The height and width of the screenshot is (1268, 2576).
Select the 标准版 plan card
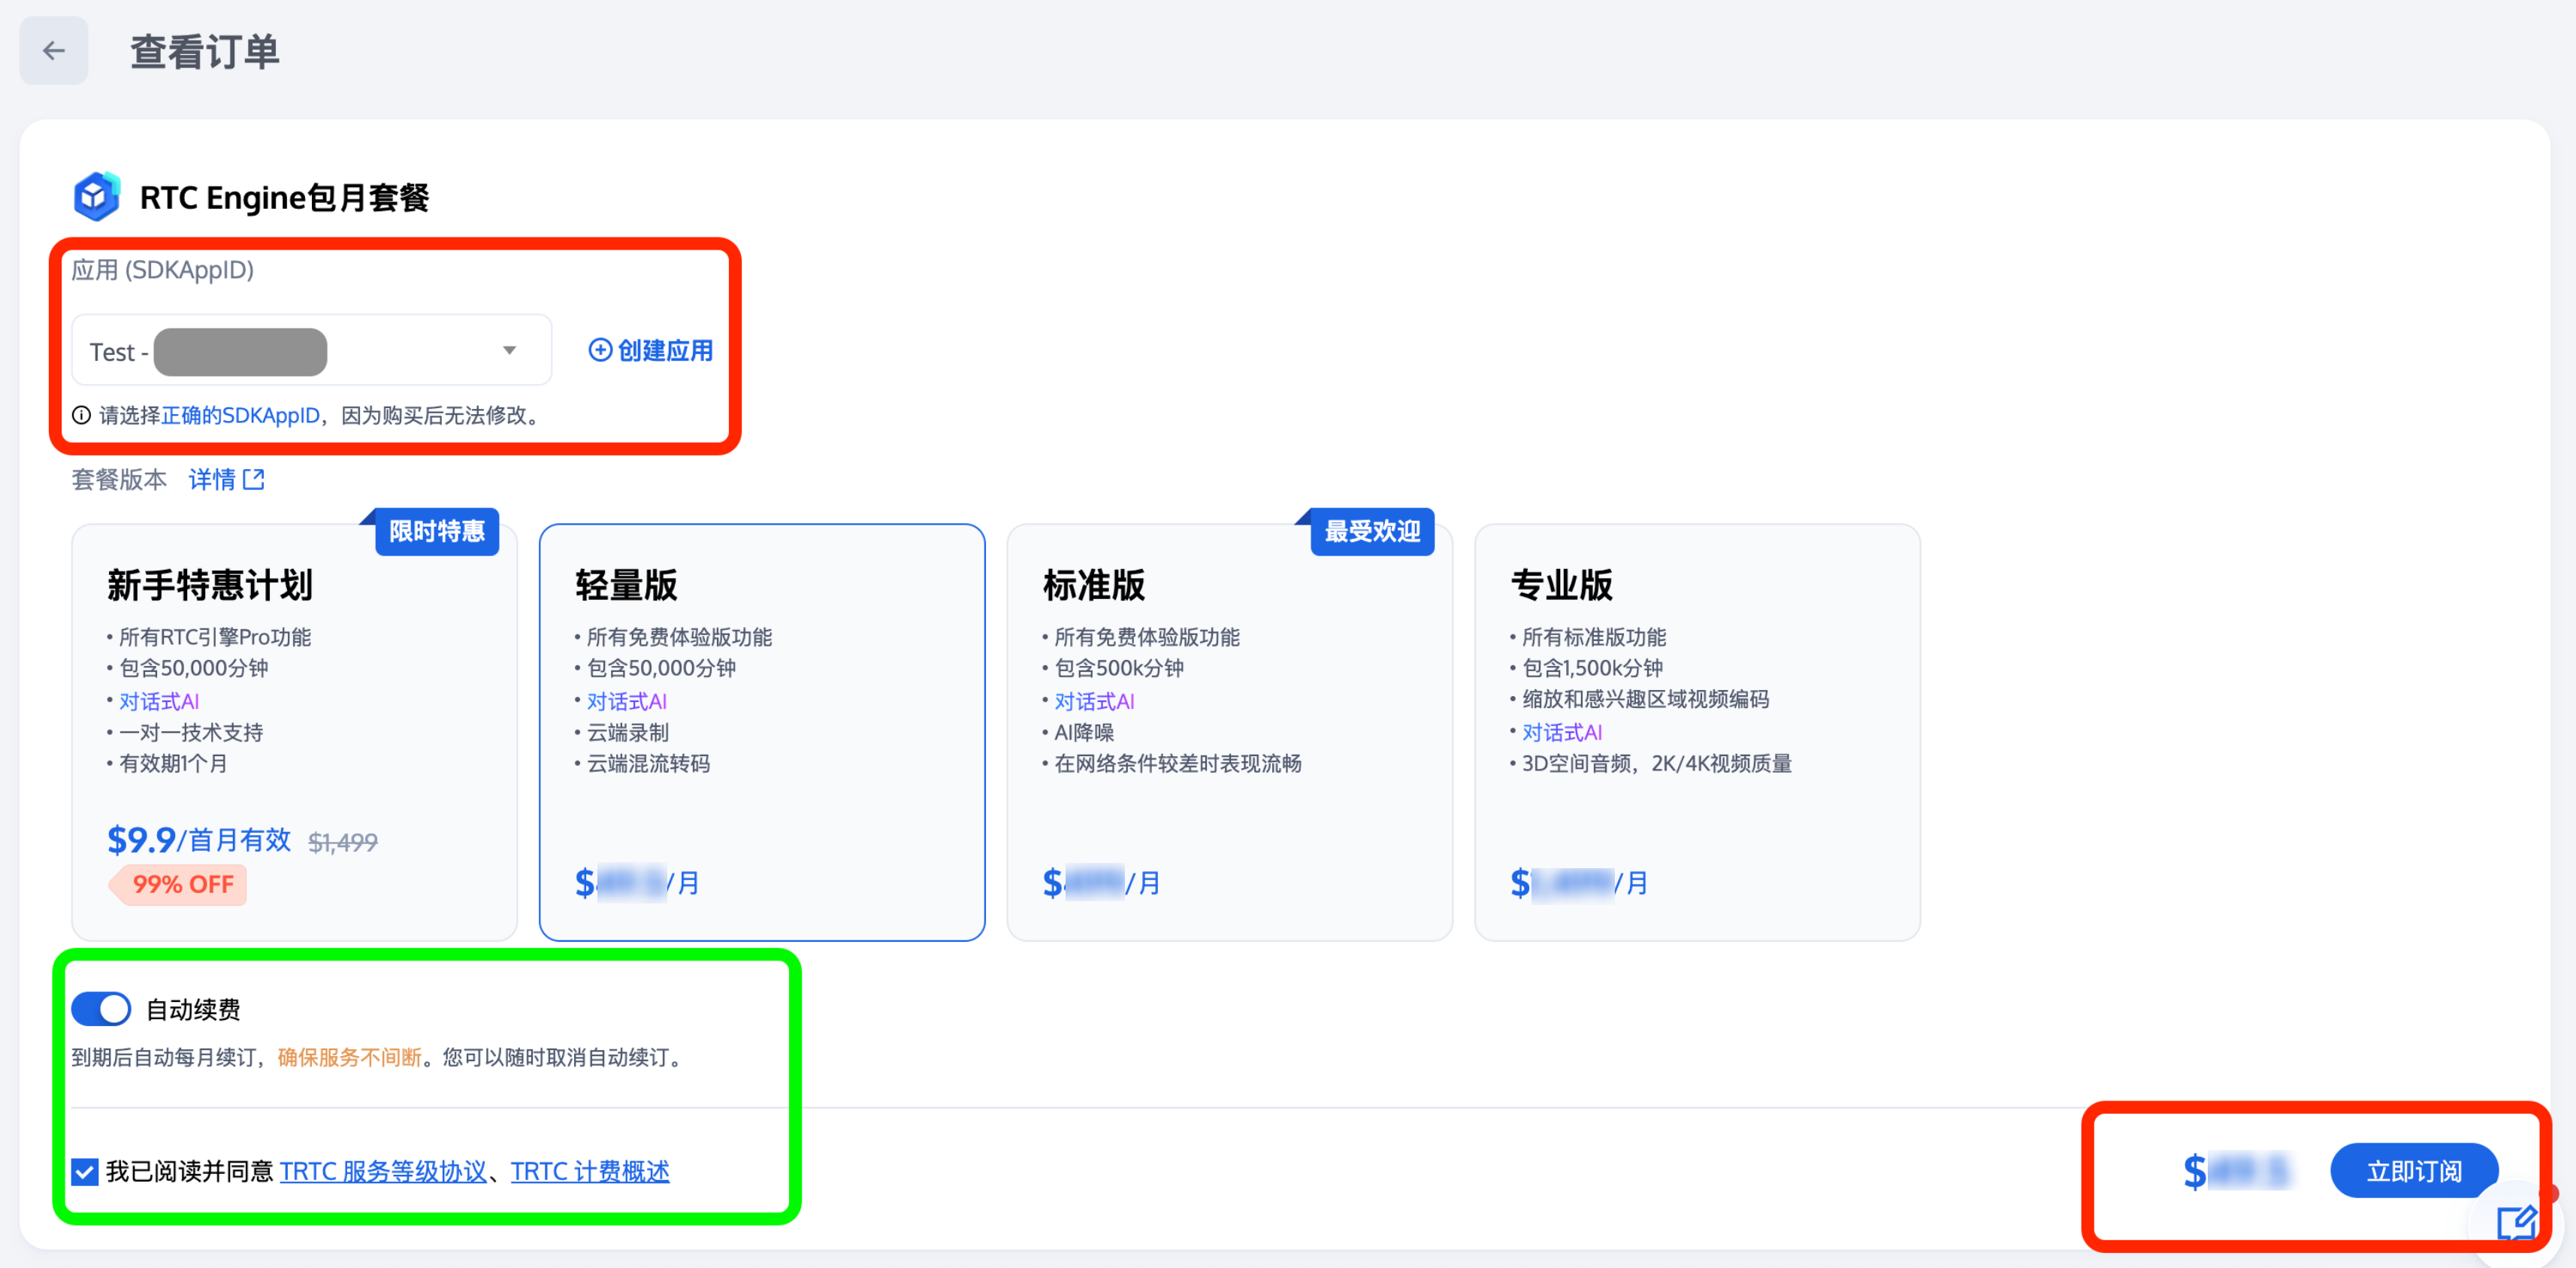click(1229, 732)
